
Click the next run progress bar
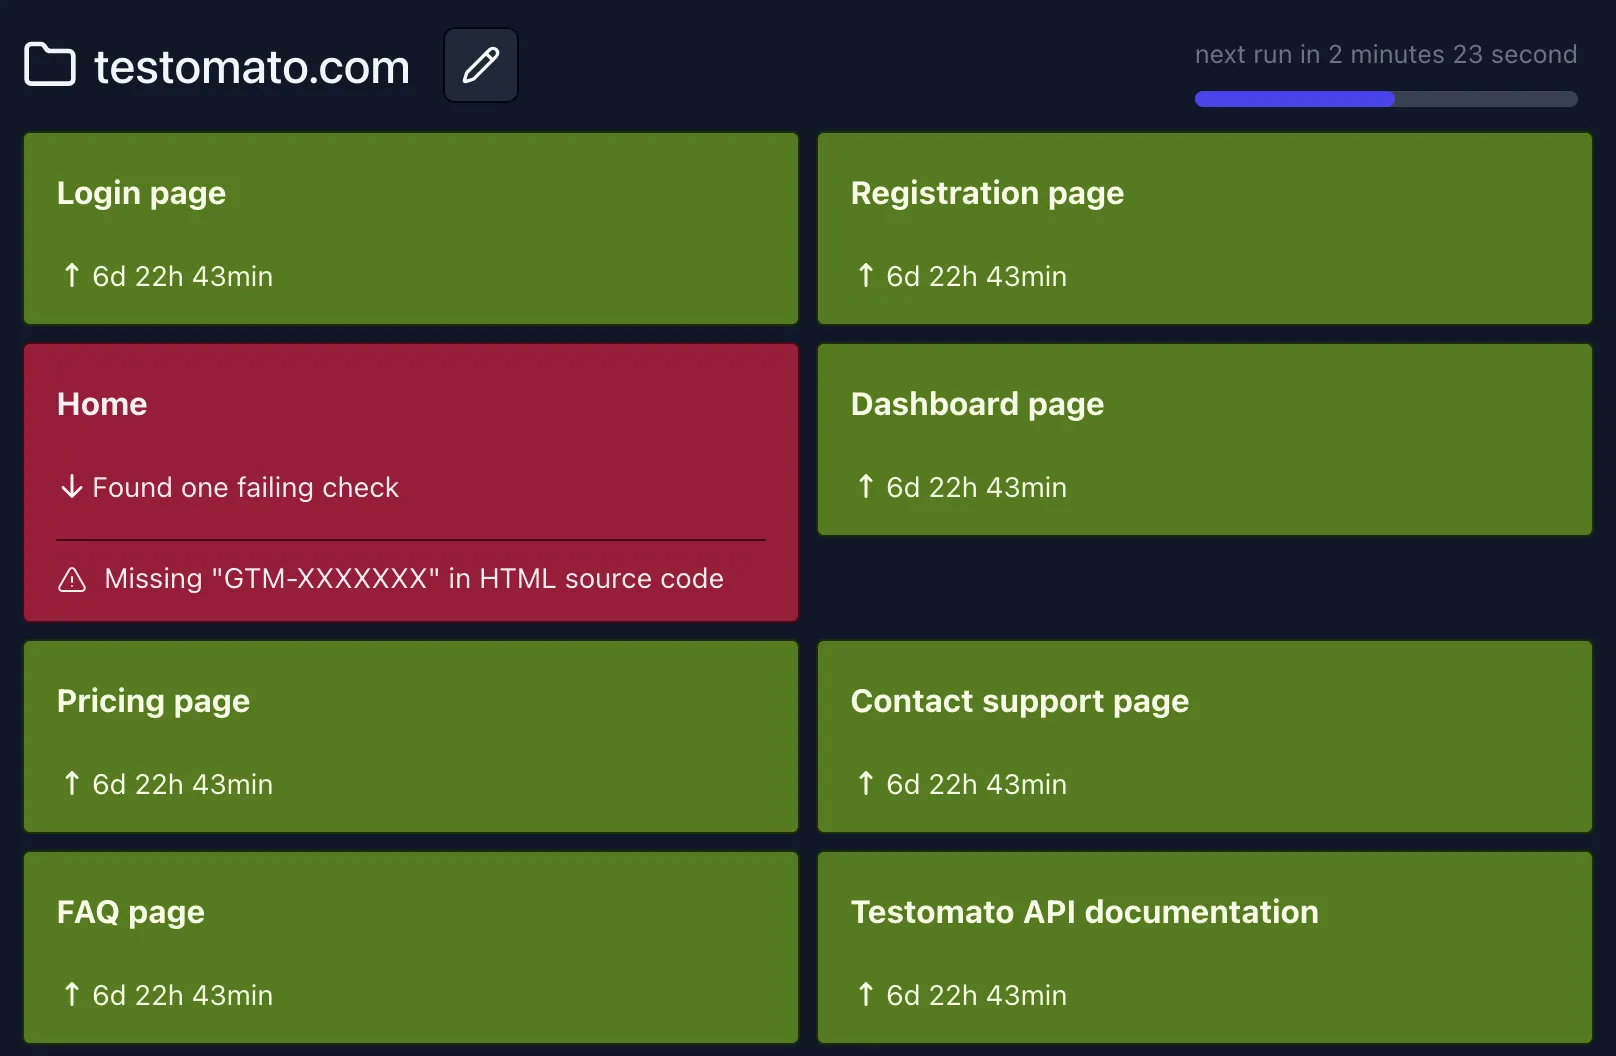1386,99
